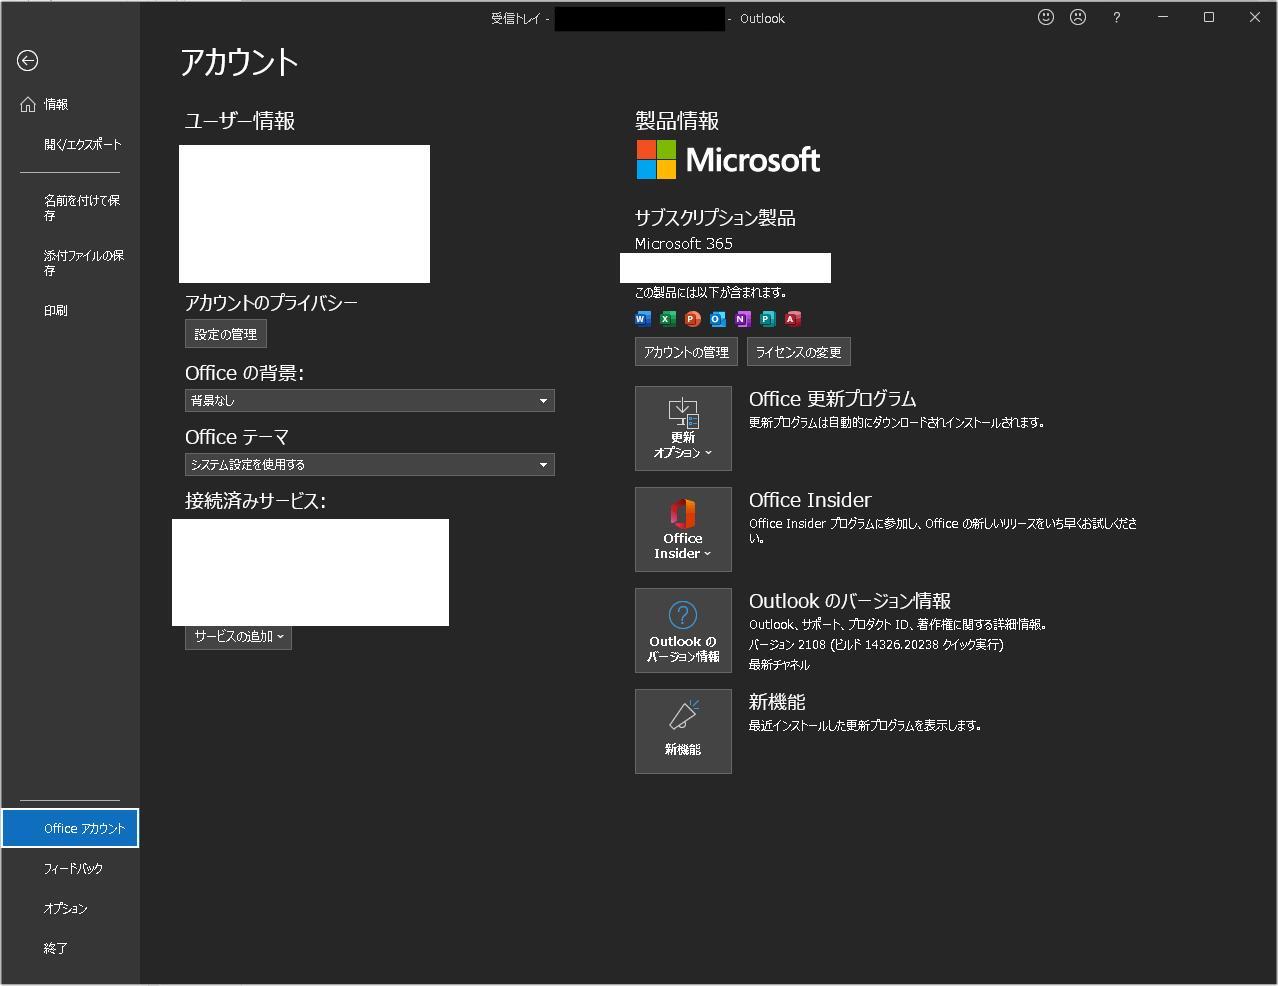
Task: Close the Outlook window
Action: [x=1255, y=17]
